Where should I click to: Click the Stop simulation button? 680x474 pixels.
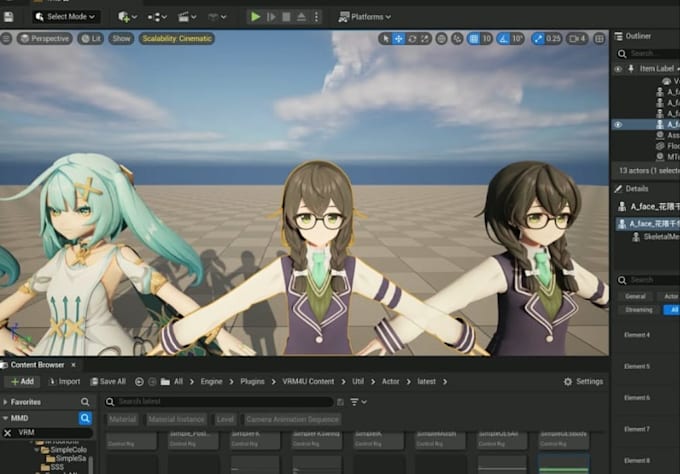pos(286,17)
